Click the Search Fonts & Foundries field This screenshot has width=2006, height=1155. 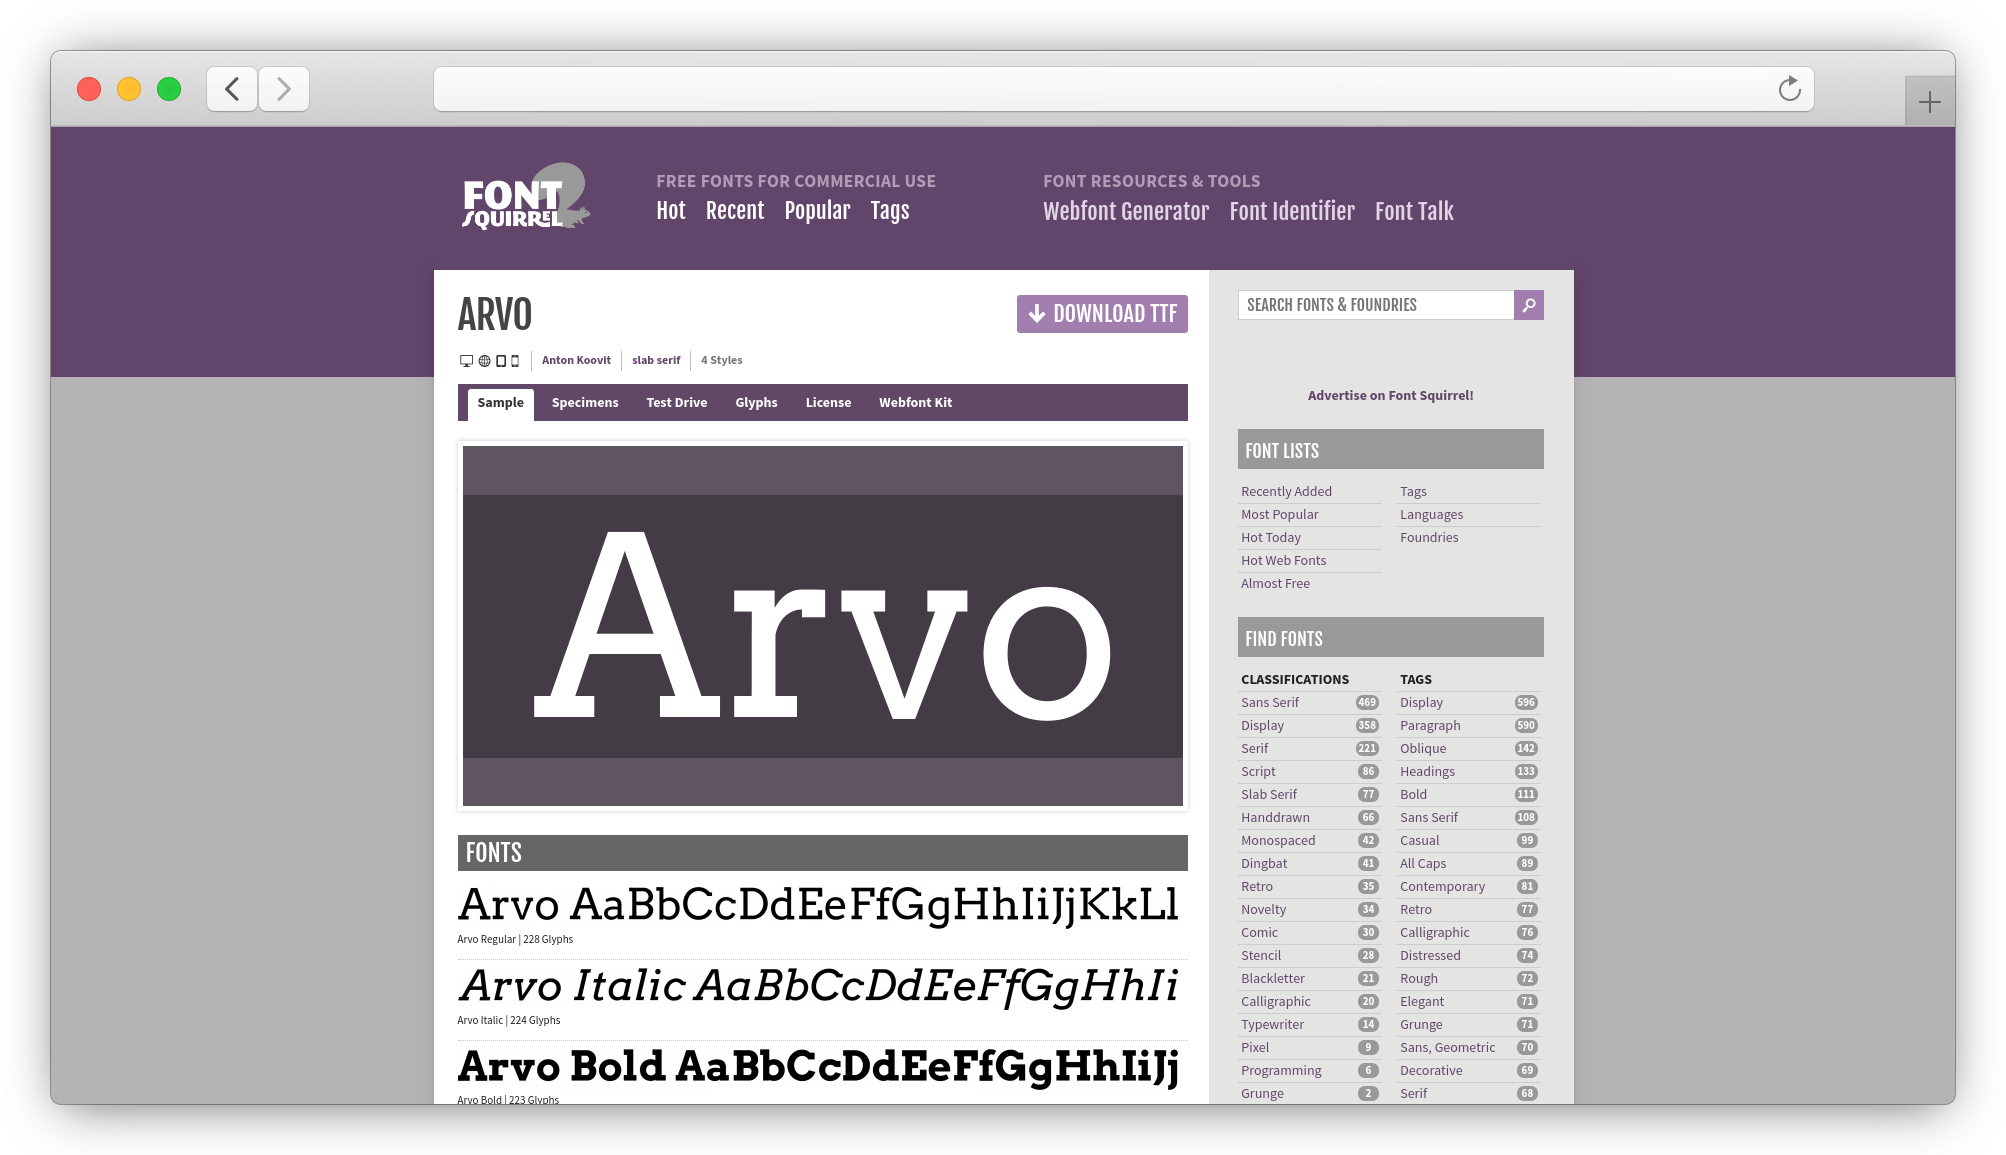(x=1376, y=305)
